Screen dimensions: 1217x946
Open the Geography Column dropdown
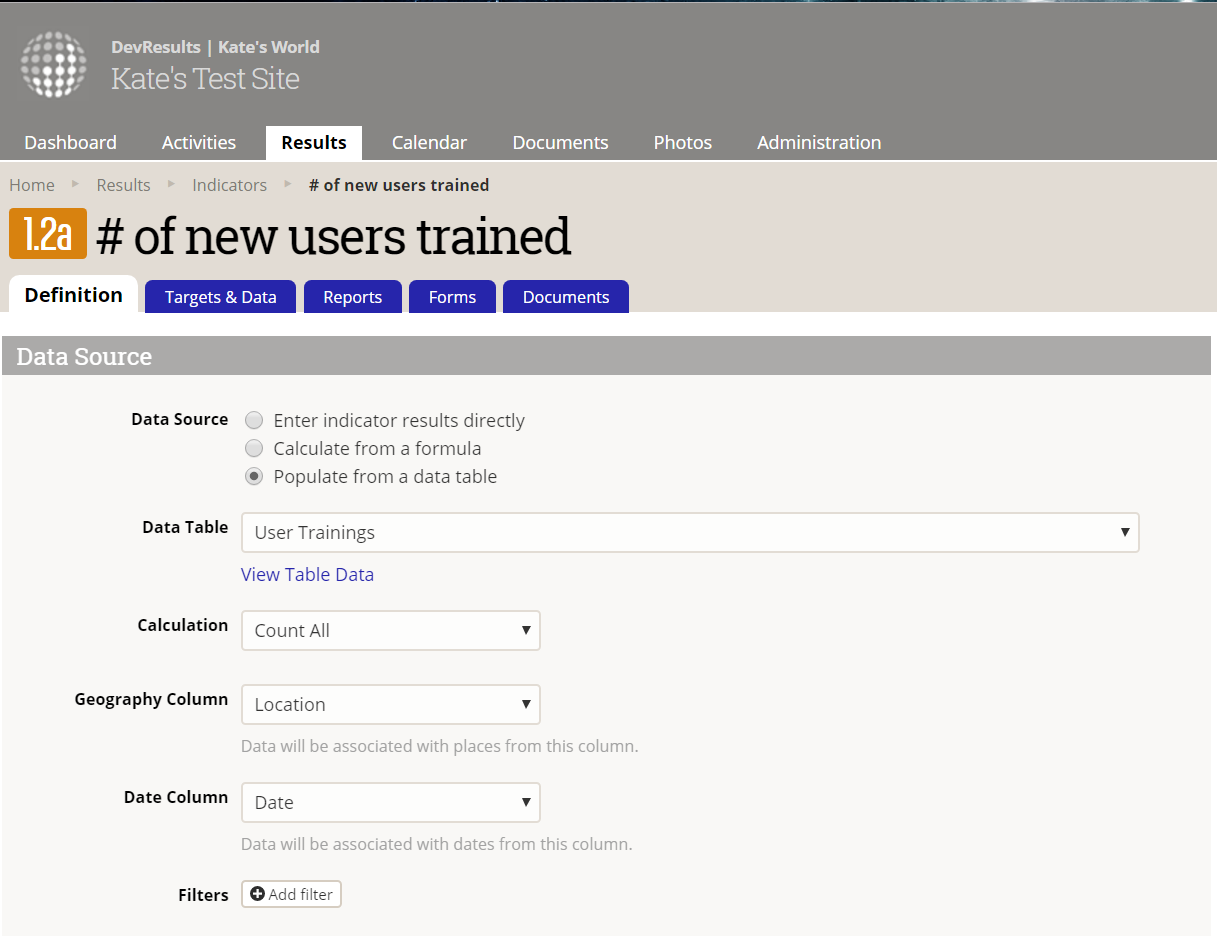(391, 705)
